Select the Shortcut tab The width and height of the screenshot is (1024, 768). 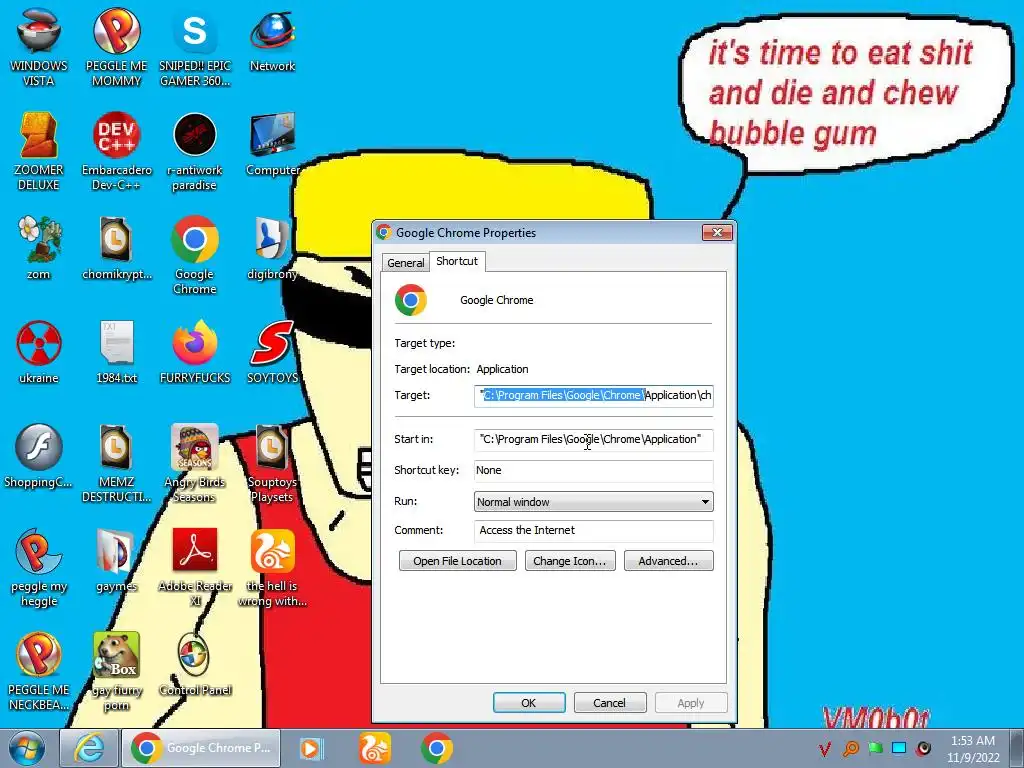click(x=457, y=261)
